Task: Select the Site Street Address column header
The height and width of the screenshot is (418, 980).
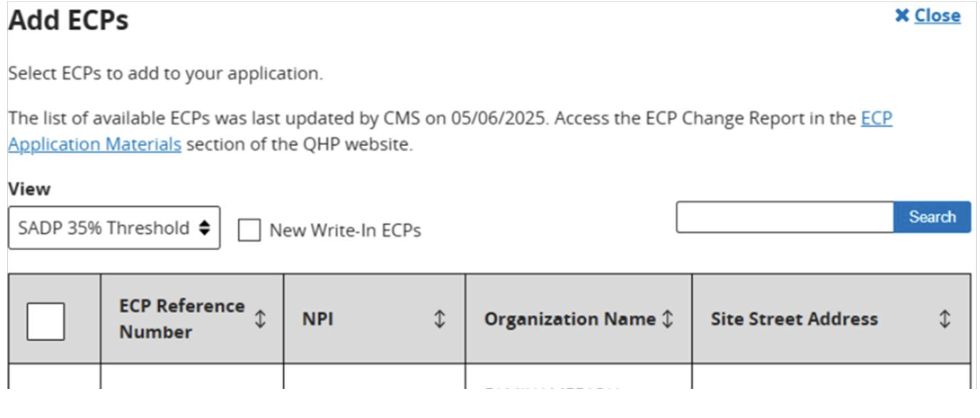Action: [x=794, y=319]
